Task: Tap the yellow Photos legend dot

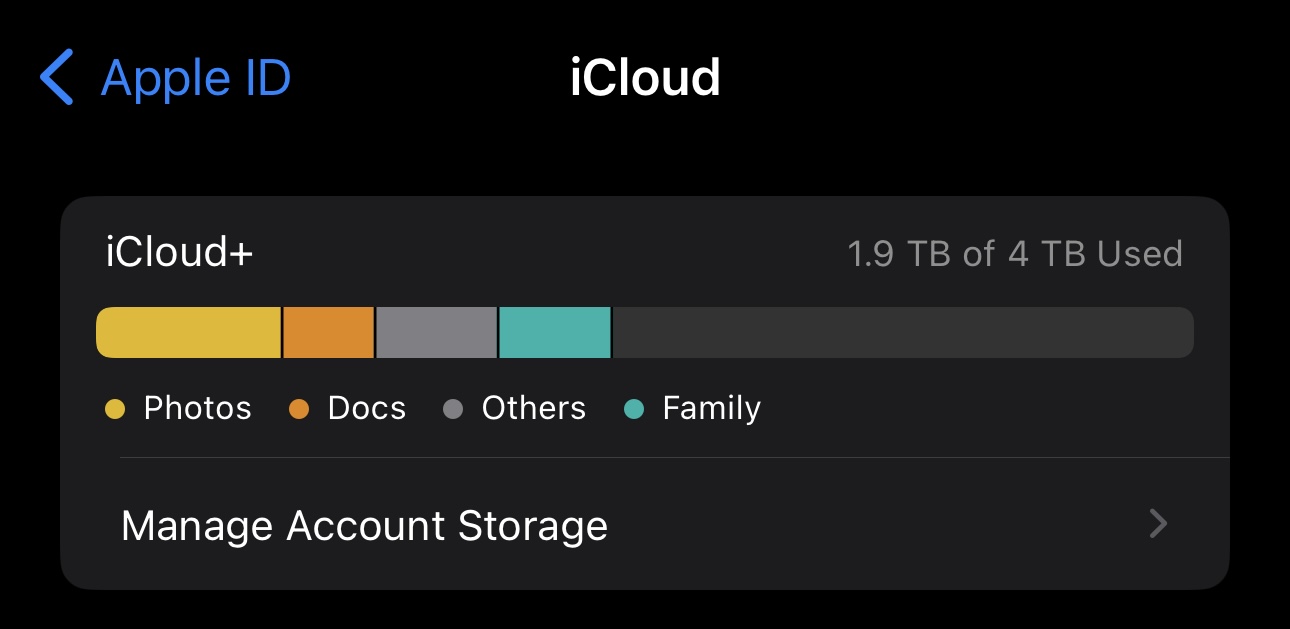Action: coord(115,409)
